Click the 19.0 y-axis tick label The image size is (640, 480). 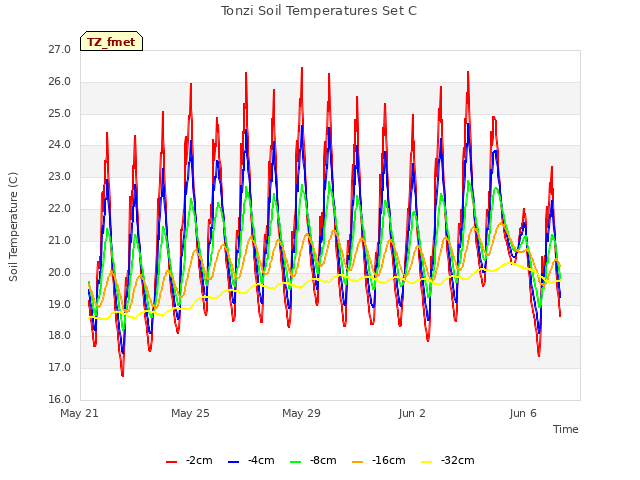click(60, 304)
